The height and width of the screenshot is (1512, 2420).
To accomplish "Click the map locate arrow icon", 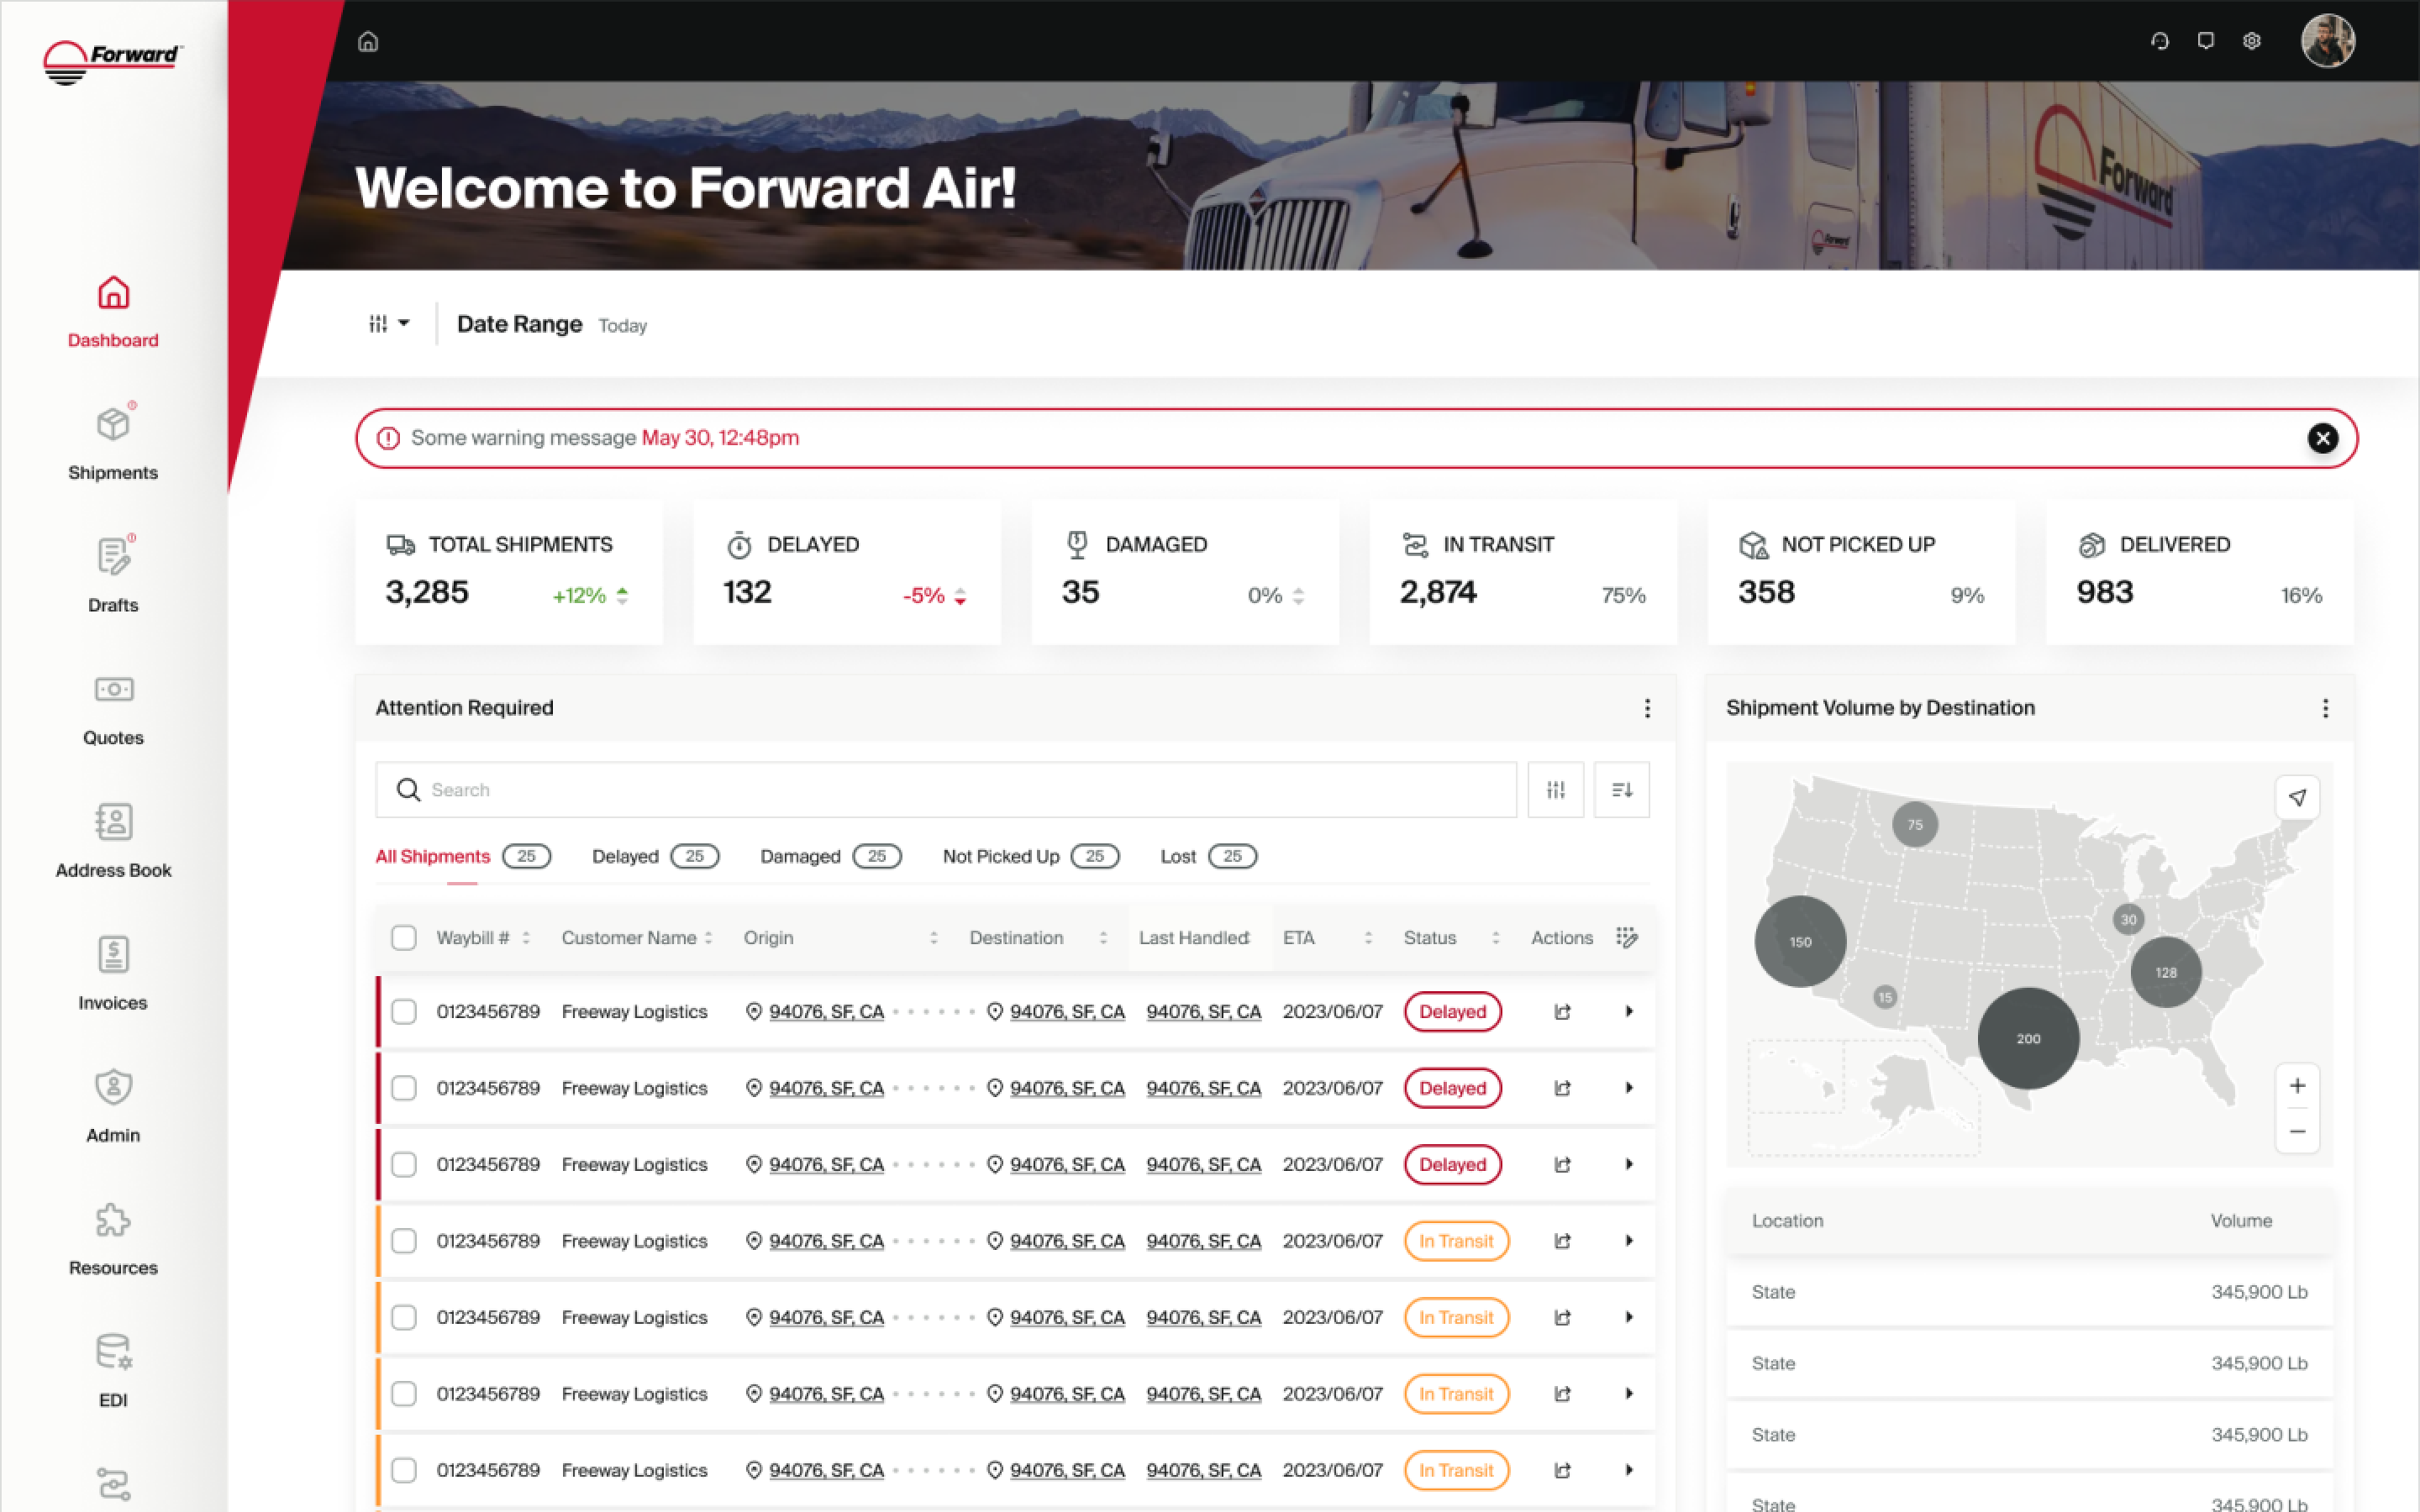I will pyautogui.click(x=2297, y=797).
